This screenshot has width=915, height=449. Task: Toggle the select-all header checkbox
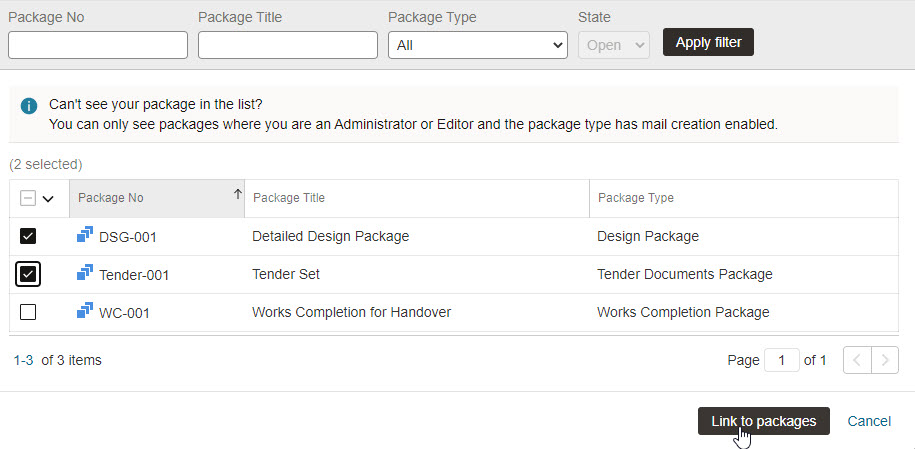pyautogui.click(x=27, y=199)
